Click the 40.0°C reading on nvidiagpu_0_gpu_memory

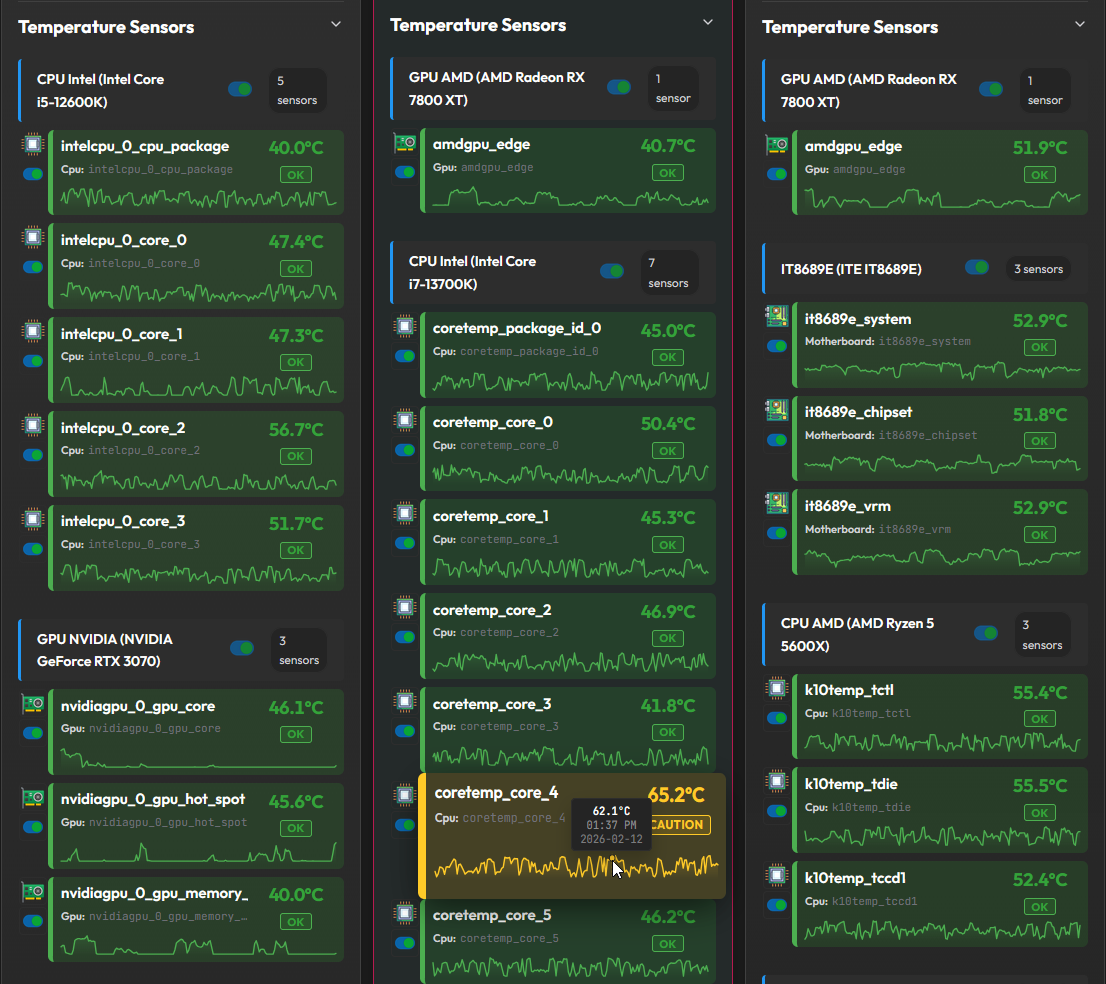tap(296, 894)
